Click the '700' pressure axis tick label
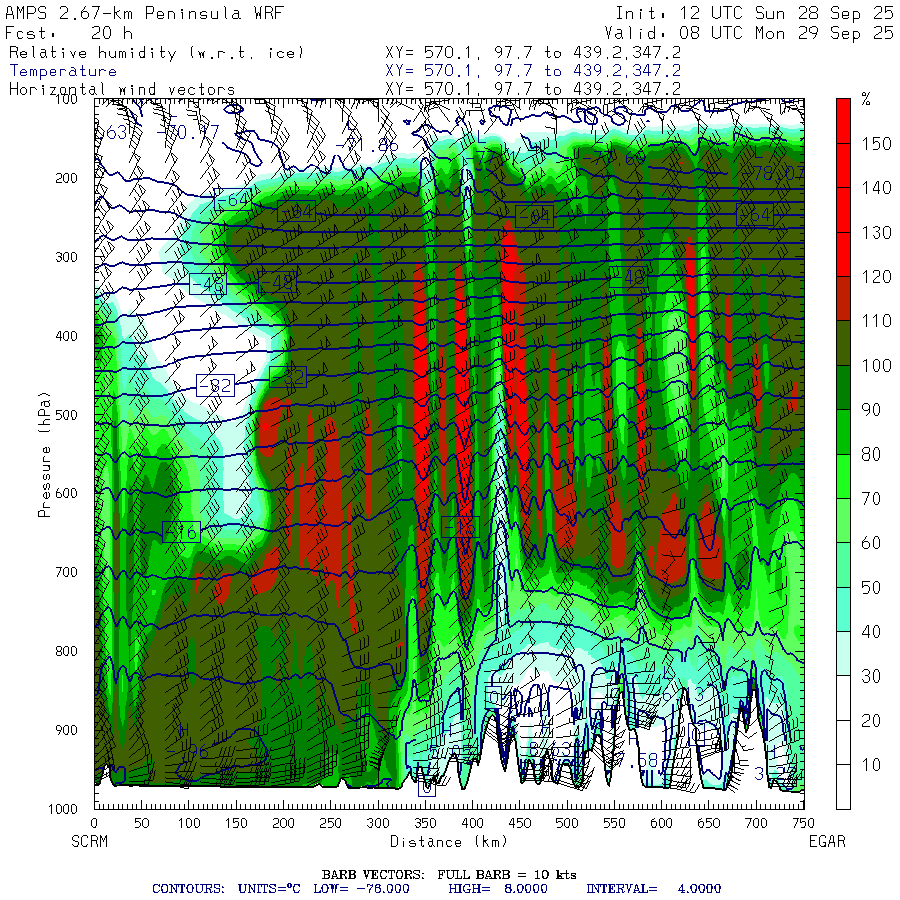 [x=66, y=572]
